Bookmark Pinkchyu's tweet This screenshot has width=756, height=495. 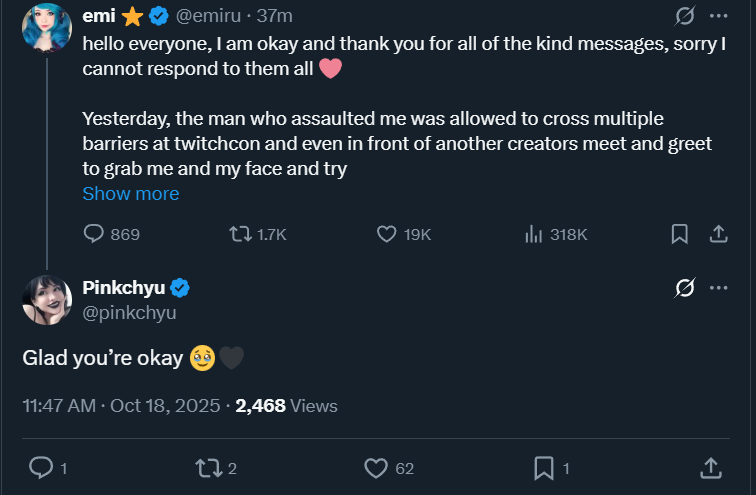coord(544,467)
